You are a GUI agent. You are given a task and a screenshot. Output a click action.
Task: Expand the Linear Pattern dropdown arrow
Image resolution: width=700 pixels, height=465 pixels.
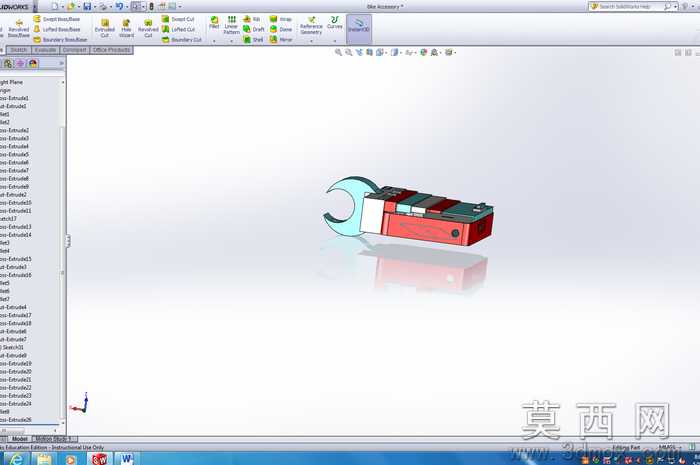click(231, 41)
